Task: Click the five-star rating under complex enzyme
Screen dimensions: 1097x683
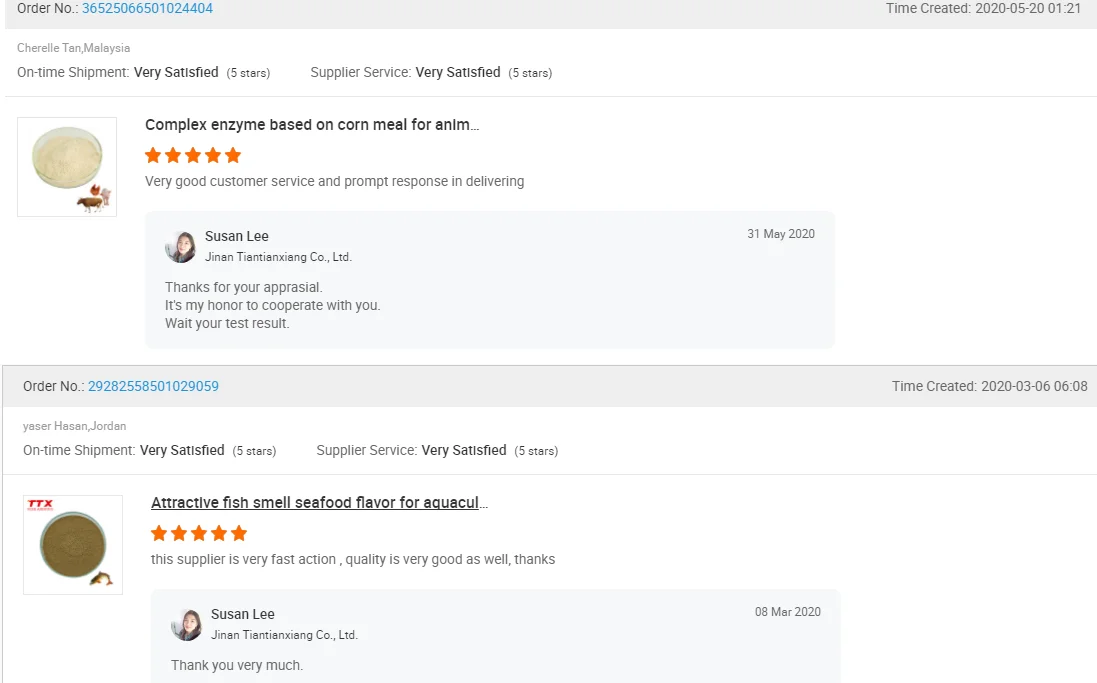Action: click(x=193, y=155)
